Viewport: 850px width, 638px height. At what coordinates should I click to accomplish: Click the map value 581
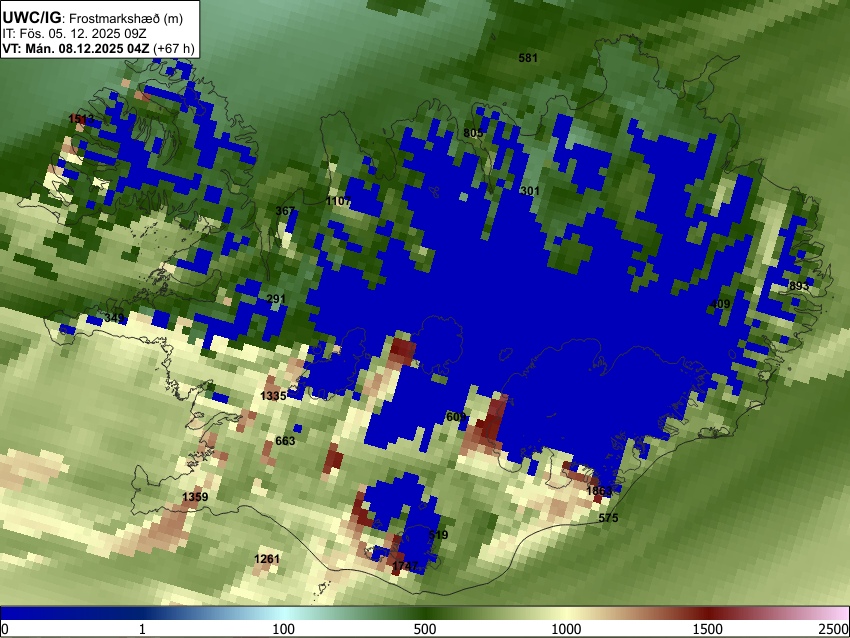[x=527, y=58]
